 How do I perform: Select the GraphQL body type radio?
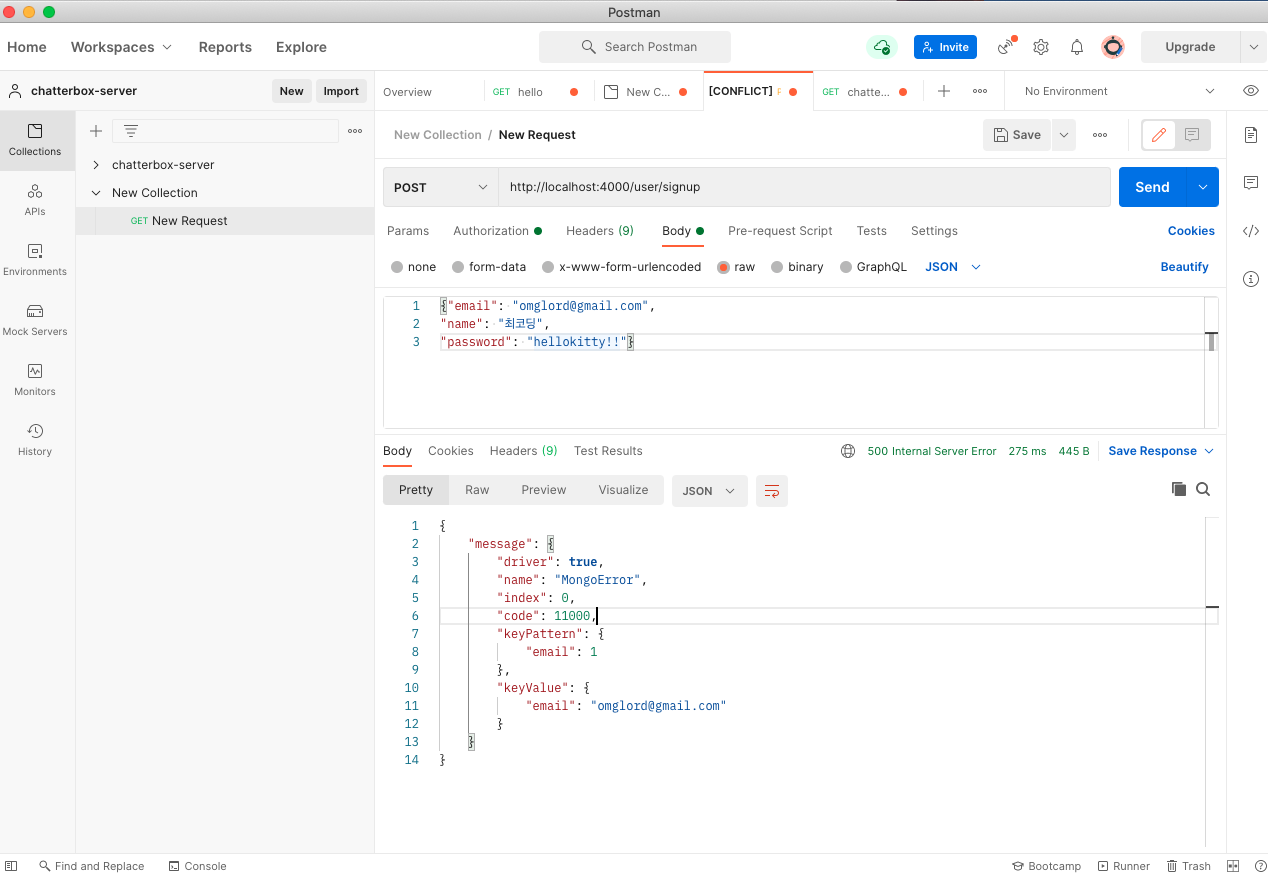click(846, 267)
